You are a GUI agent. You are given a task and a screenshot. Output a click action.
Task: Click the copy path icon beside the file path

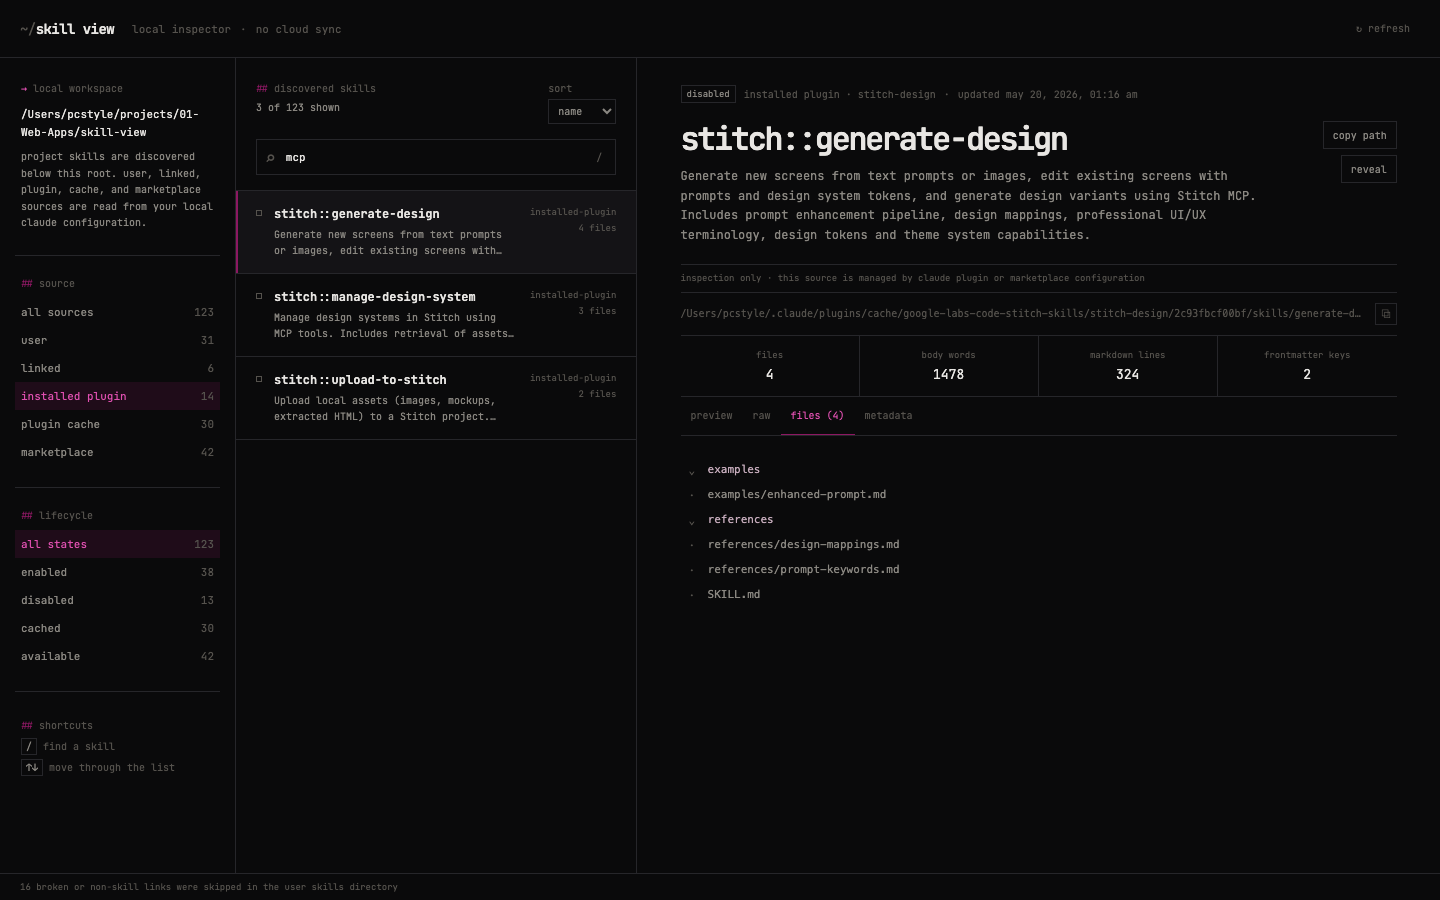pyautogui.click(x=1385, y=314)
